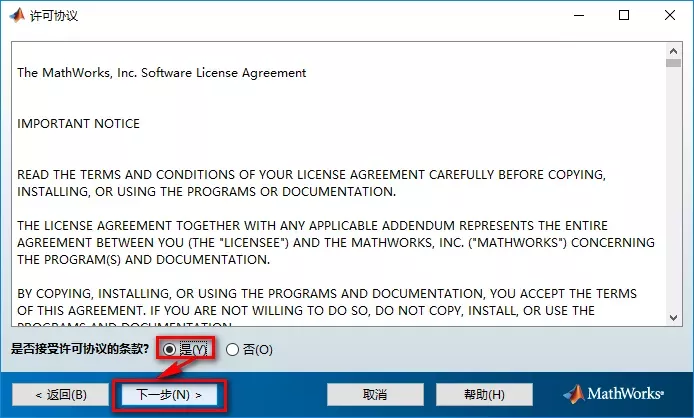This screenshot has height=418, width=694.
Task: Cancel installation with the 取消 button
Action: click(375, 394)
